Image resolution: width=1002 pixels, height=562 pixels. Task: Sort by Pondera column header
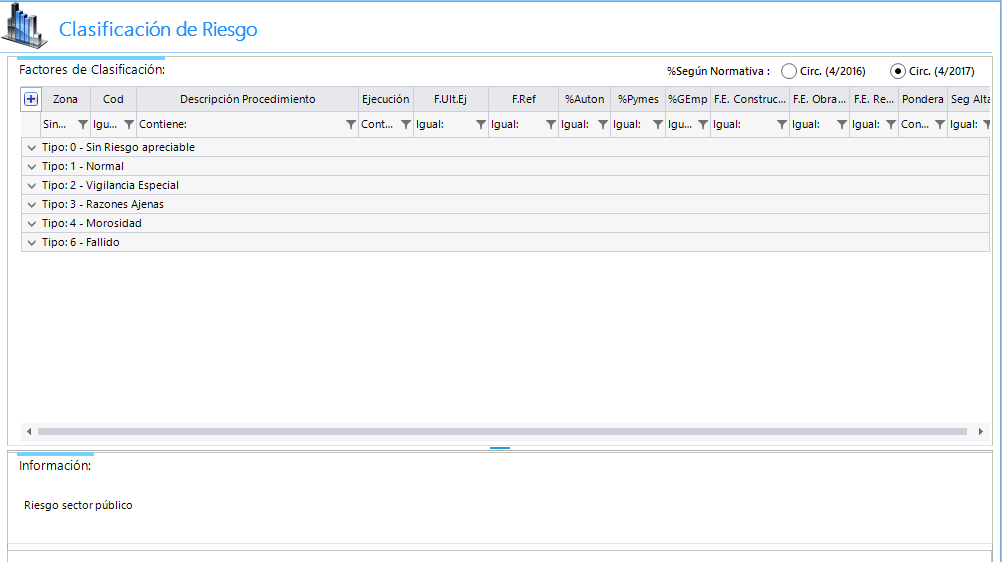pyautogui.click(x=923, y=99)
